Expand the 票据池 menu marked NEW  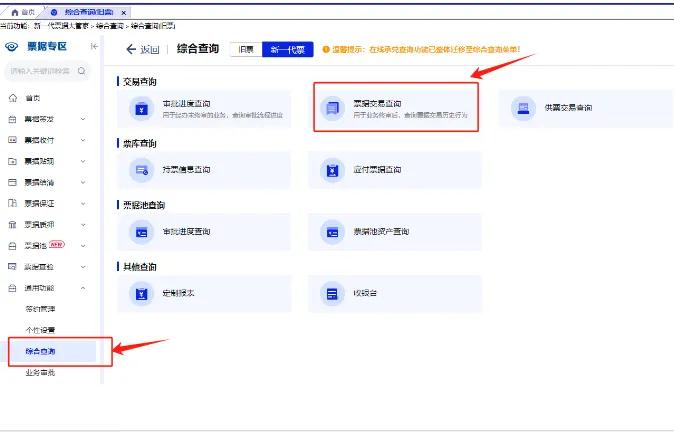click(x=82, y=246)
